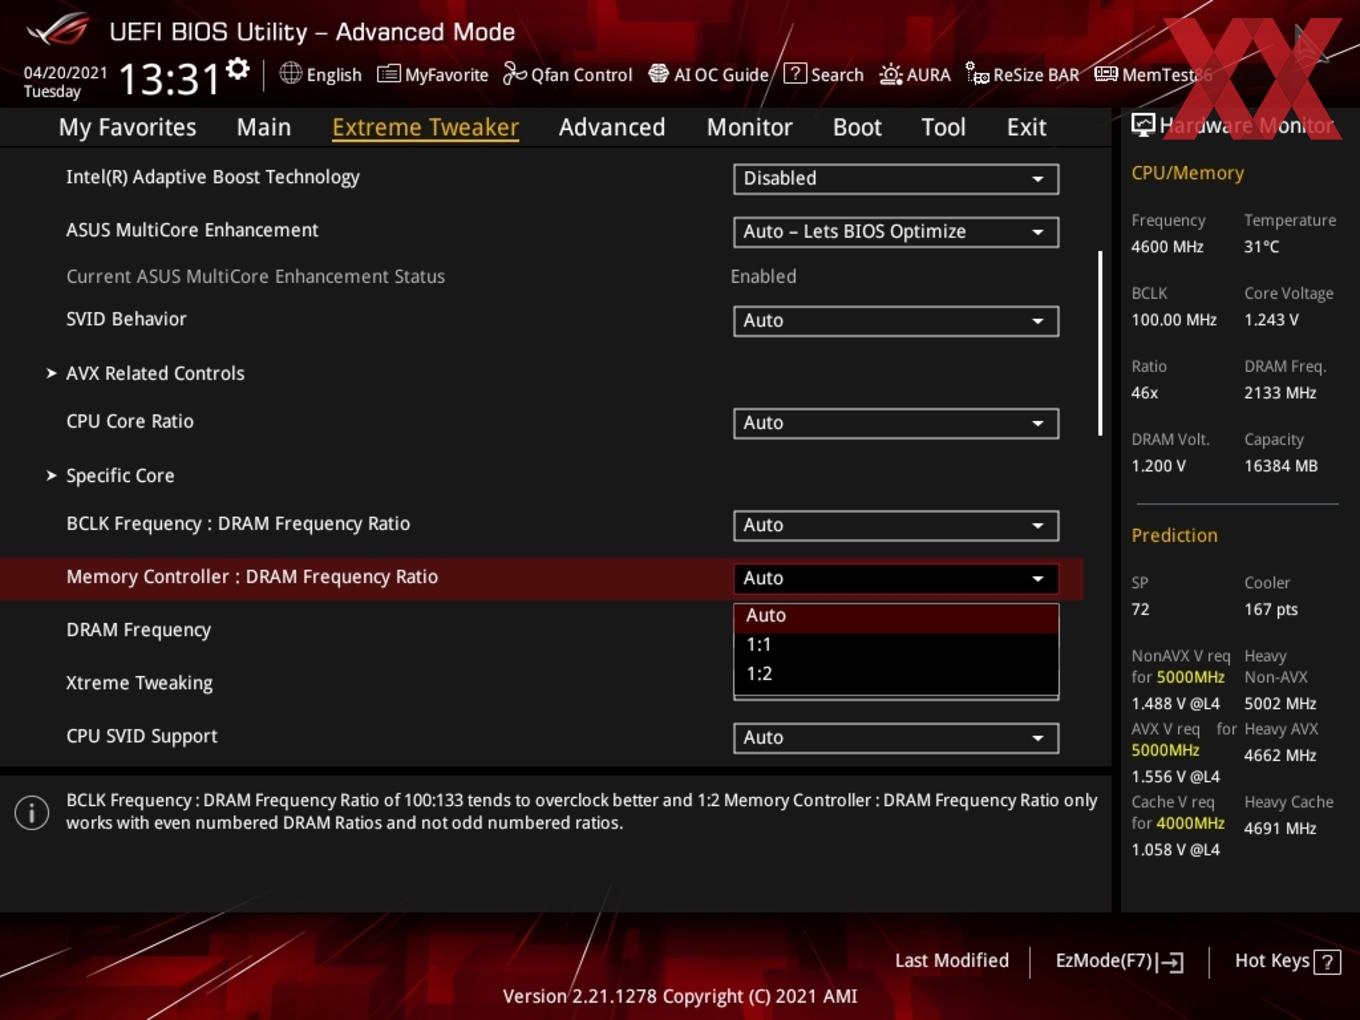The width and height of the screenshot is (1360, 1020).
Task: Click the Last Modified button
Action: [952, 961]
